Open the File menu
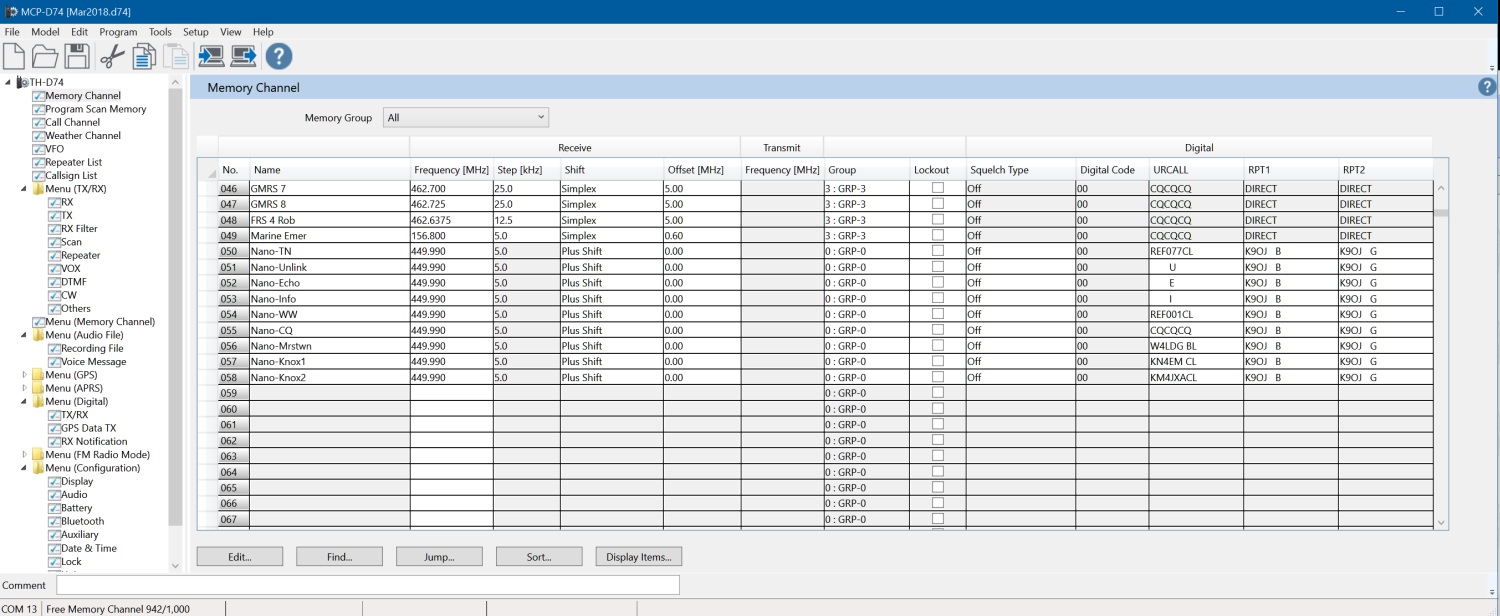Image resolution: width=1500 pixels, height=616 pixels. coord(12,32)
